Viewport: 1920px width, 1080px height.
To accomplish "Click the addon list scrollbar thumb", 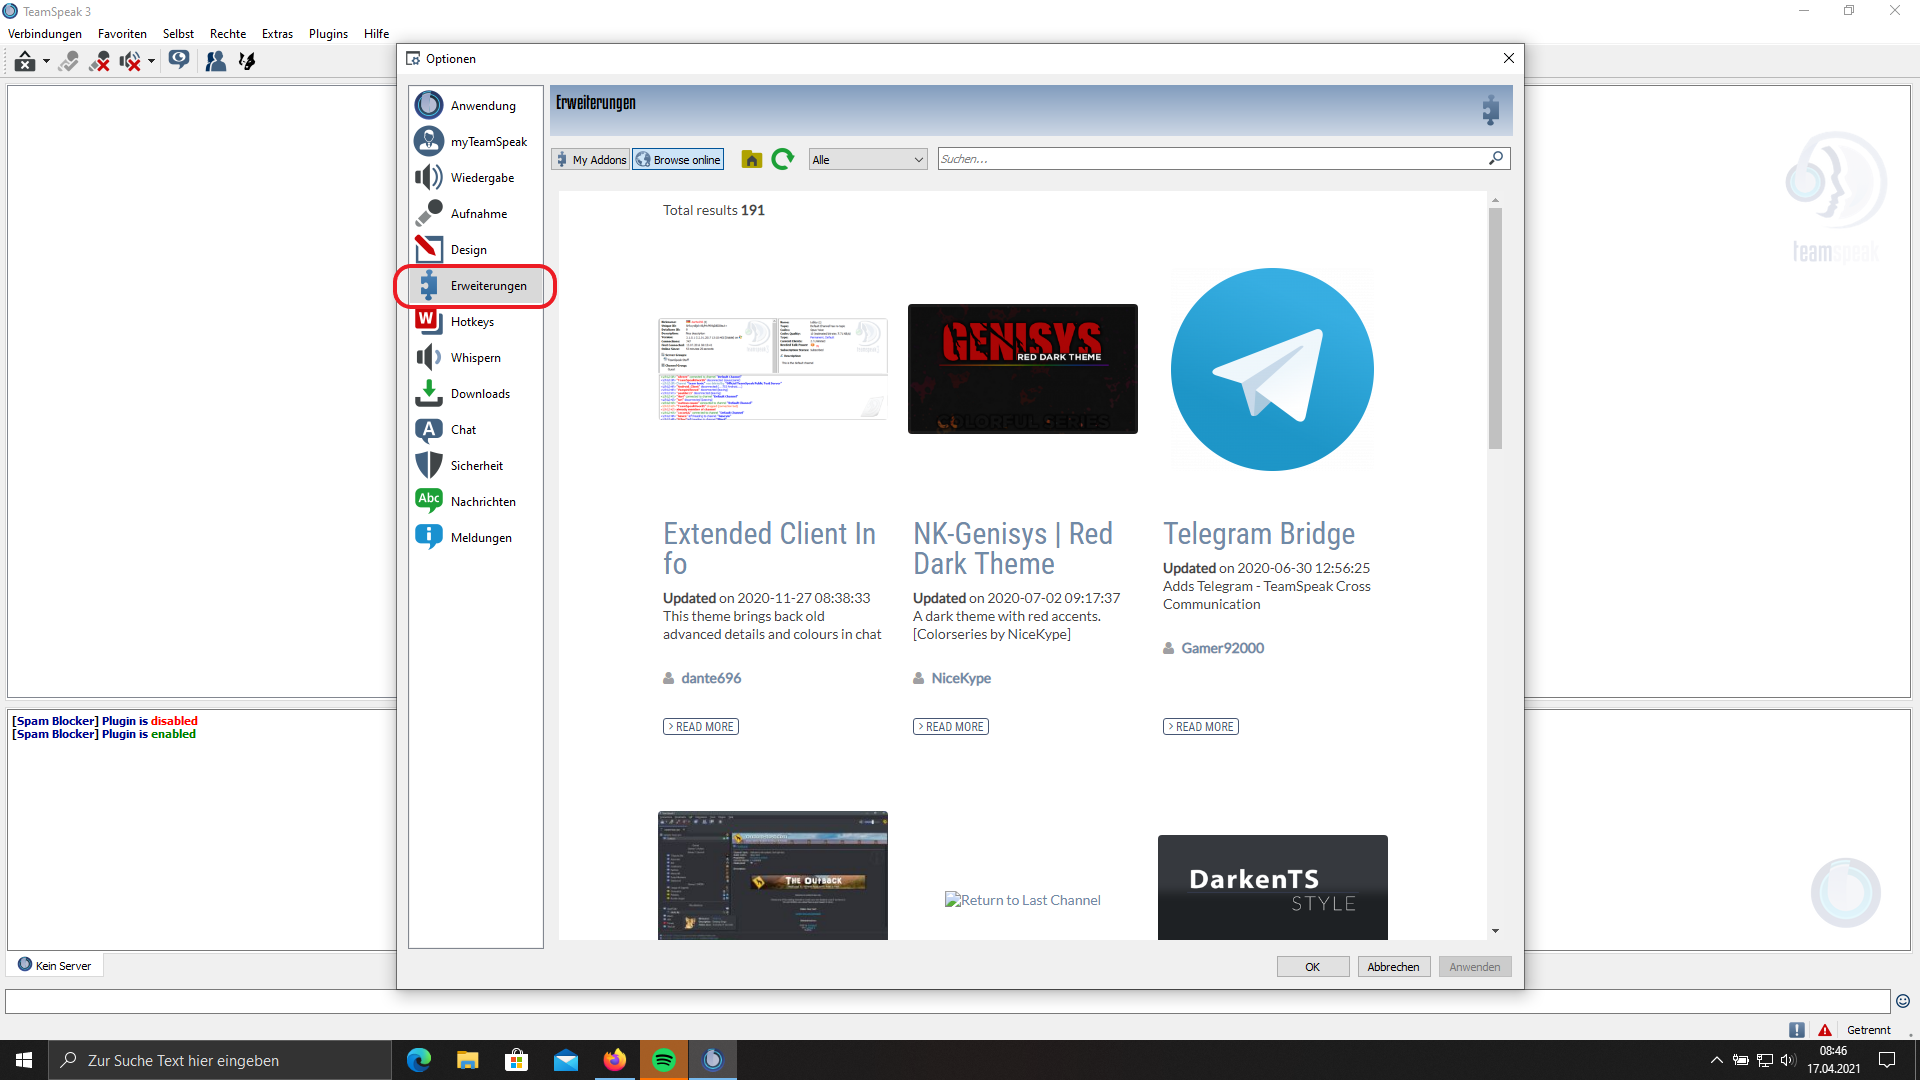I will (1495, 328).
